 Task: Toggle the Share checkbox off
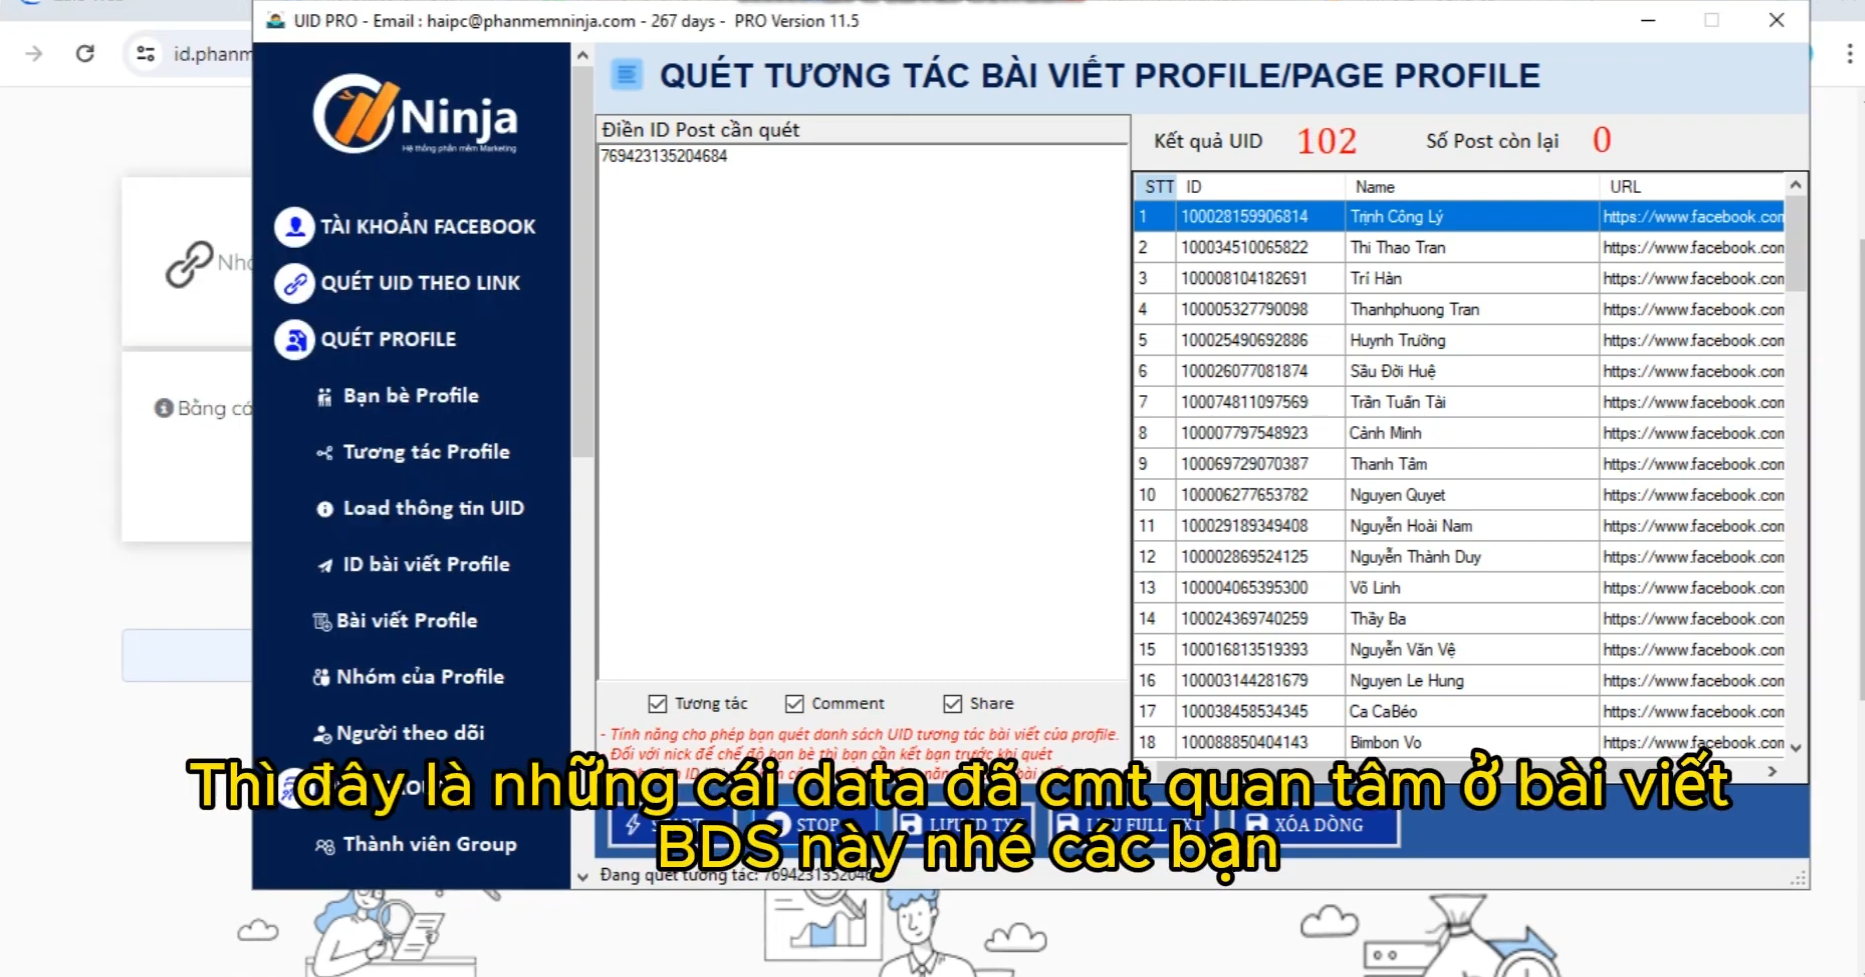click(x=951, y=702)
